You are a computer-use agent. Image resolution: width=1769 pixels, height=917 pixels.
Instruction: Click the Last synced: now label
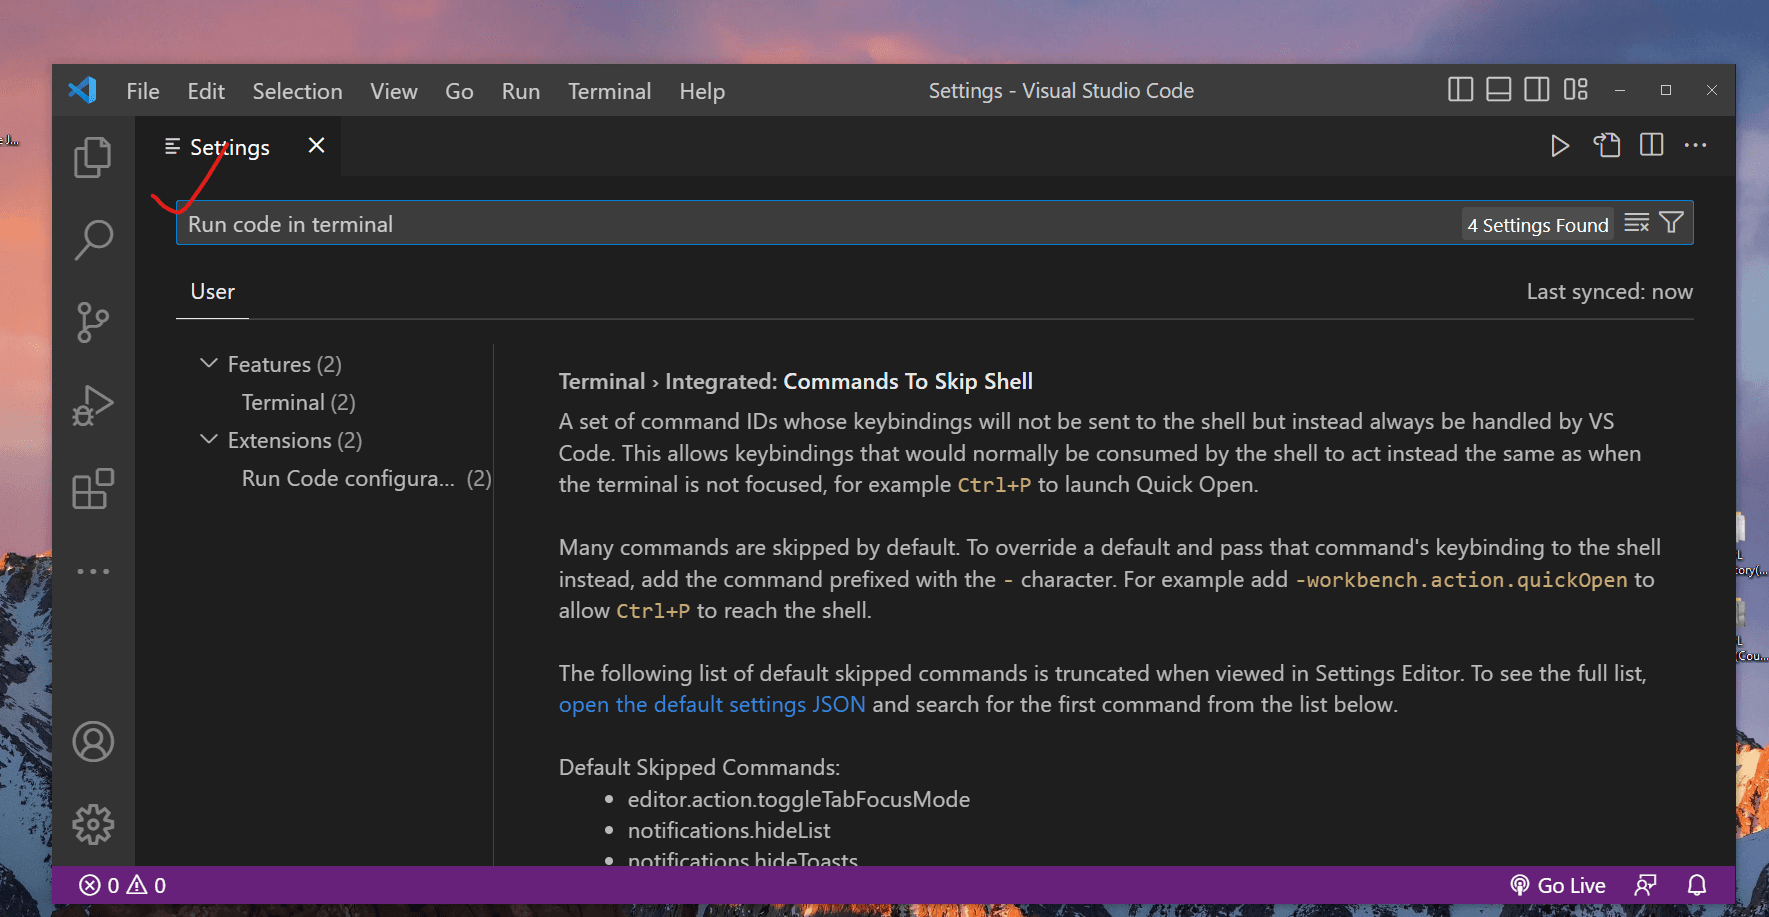[1609, 292]
